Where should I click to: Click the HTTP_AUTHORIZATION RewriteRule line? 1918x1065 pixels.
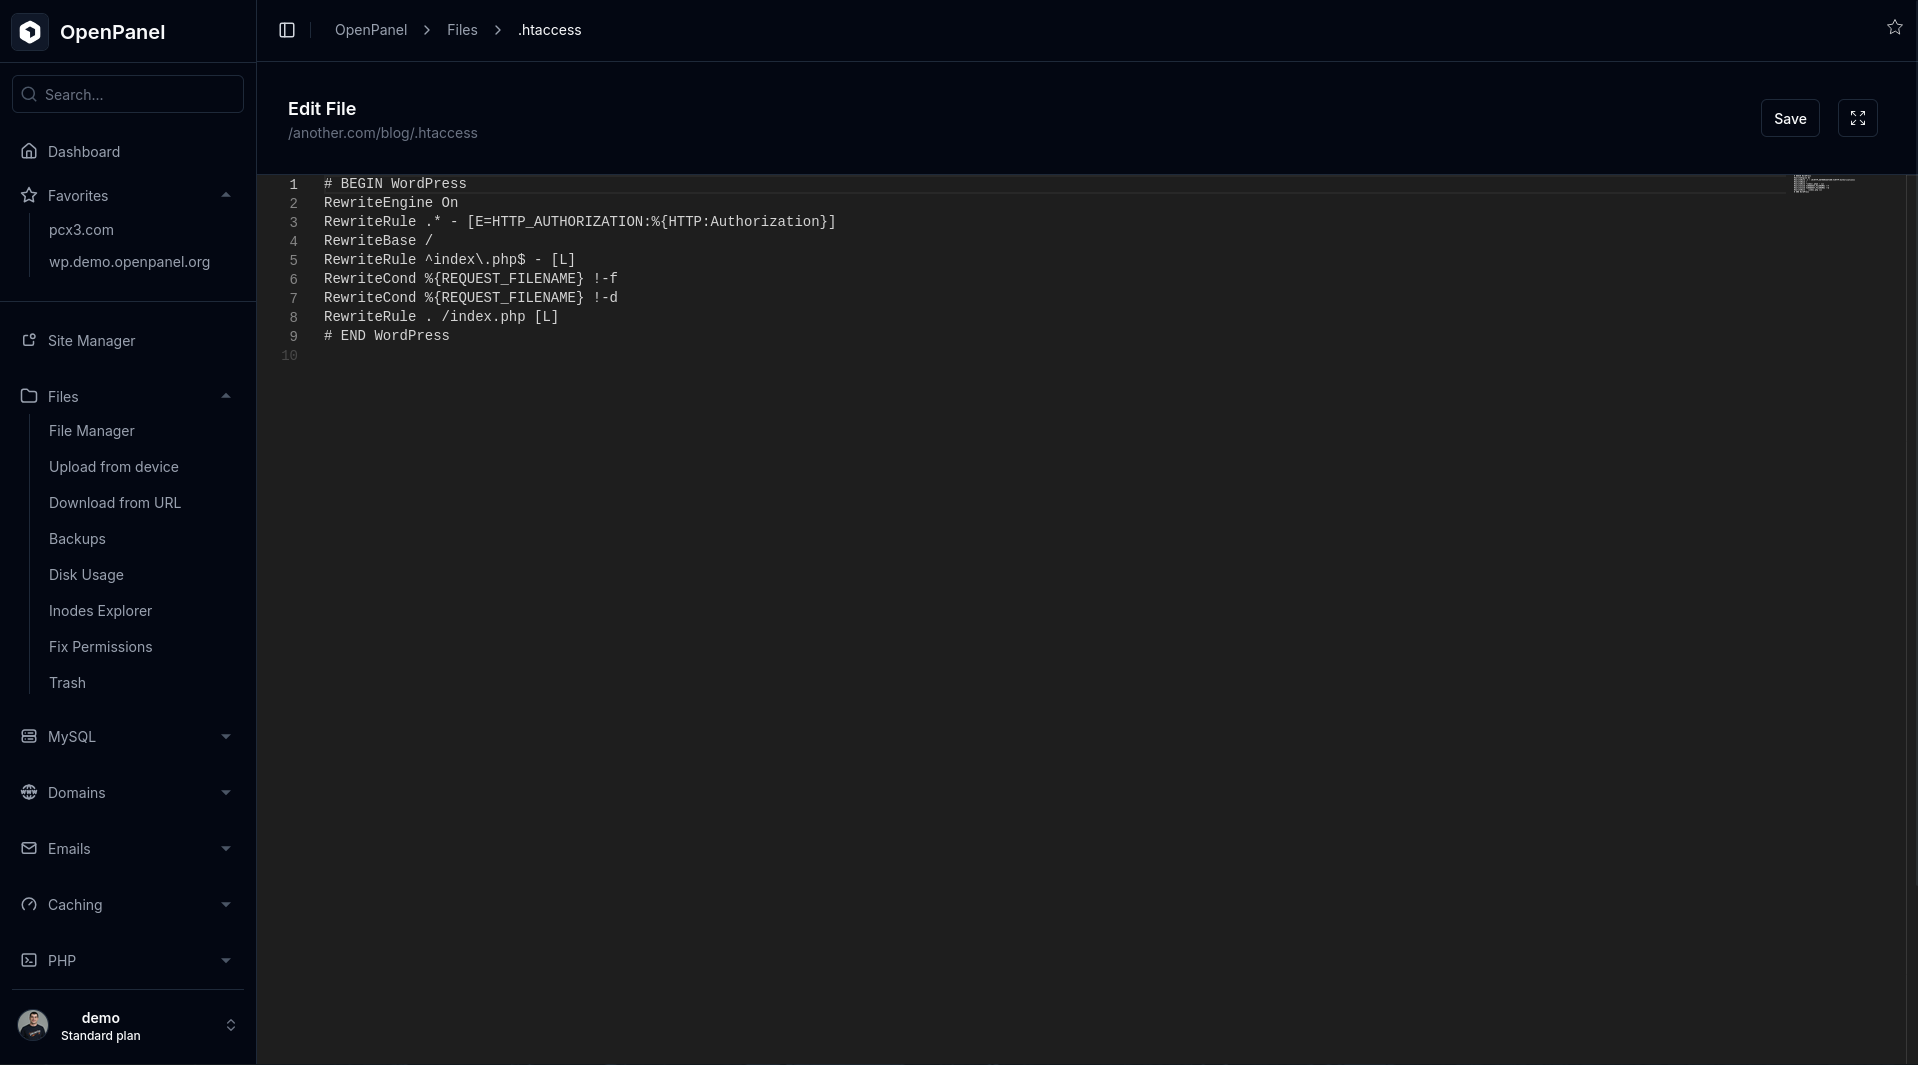pyautogui.click(x=579, y=222)
